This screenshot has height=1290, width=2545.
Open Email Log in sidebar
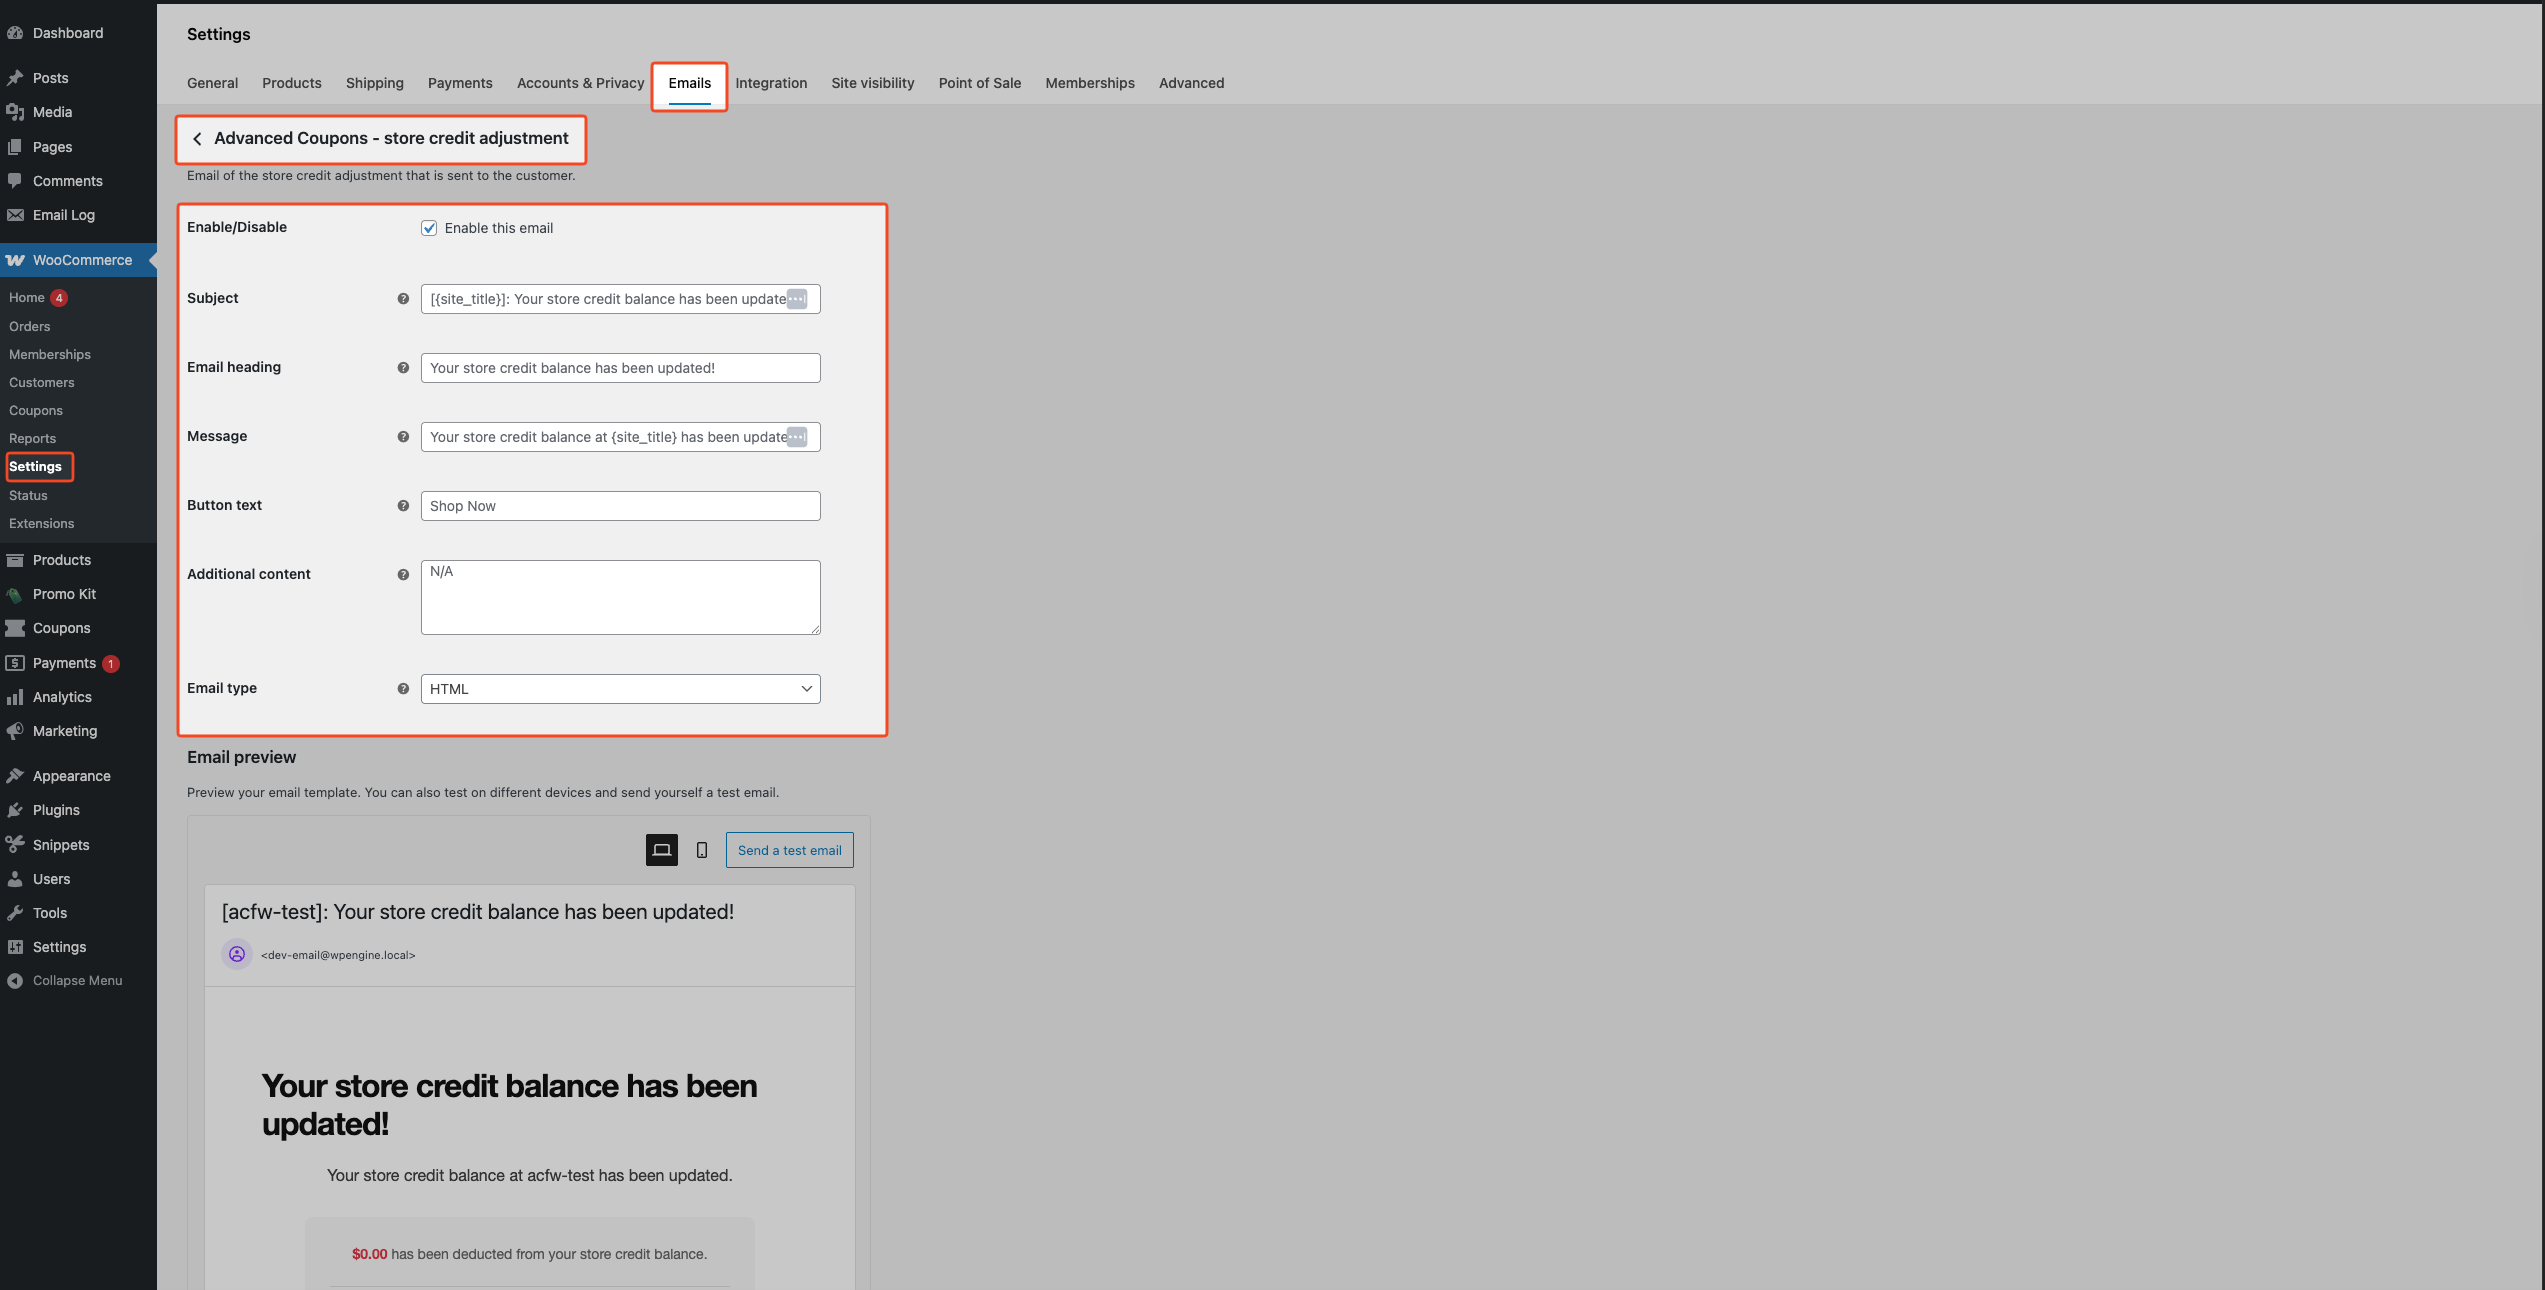point(63,215)
